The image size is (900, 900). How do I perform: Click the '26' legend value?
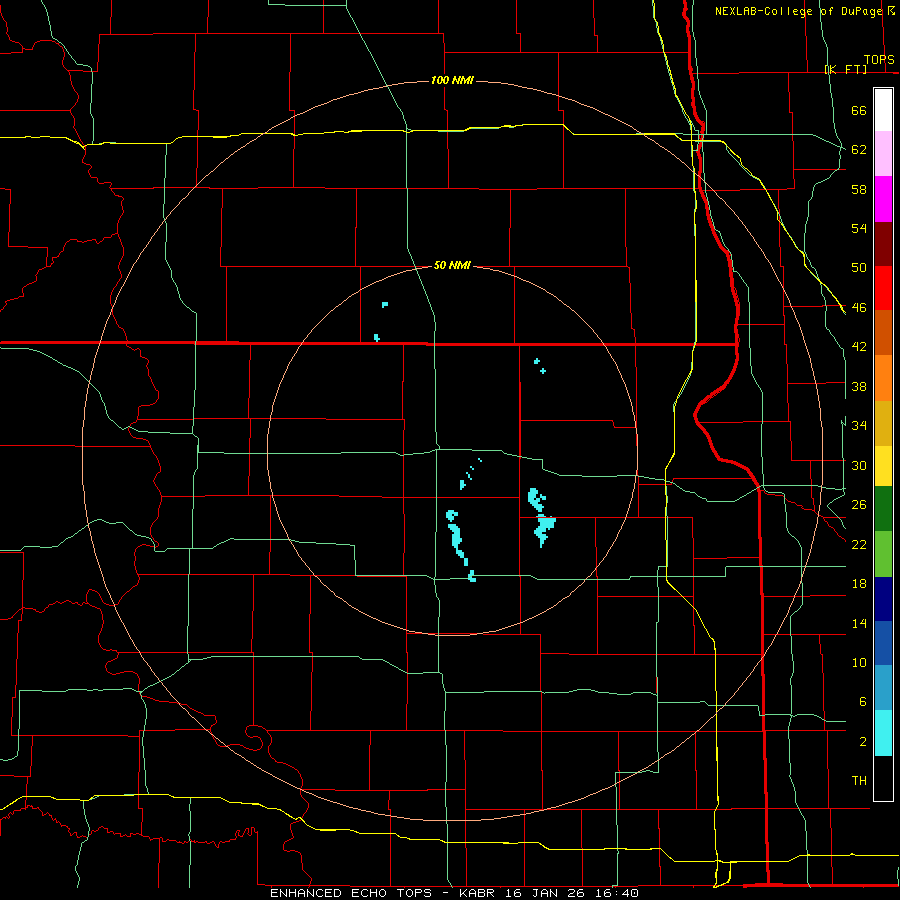point(859,505)
